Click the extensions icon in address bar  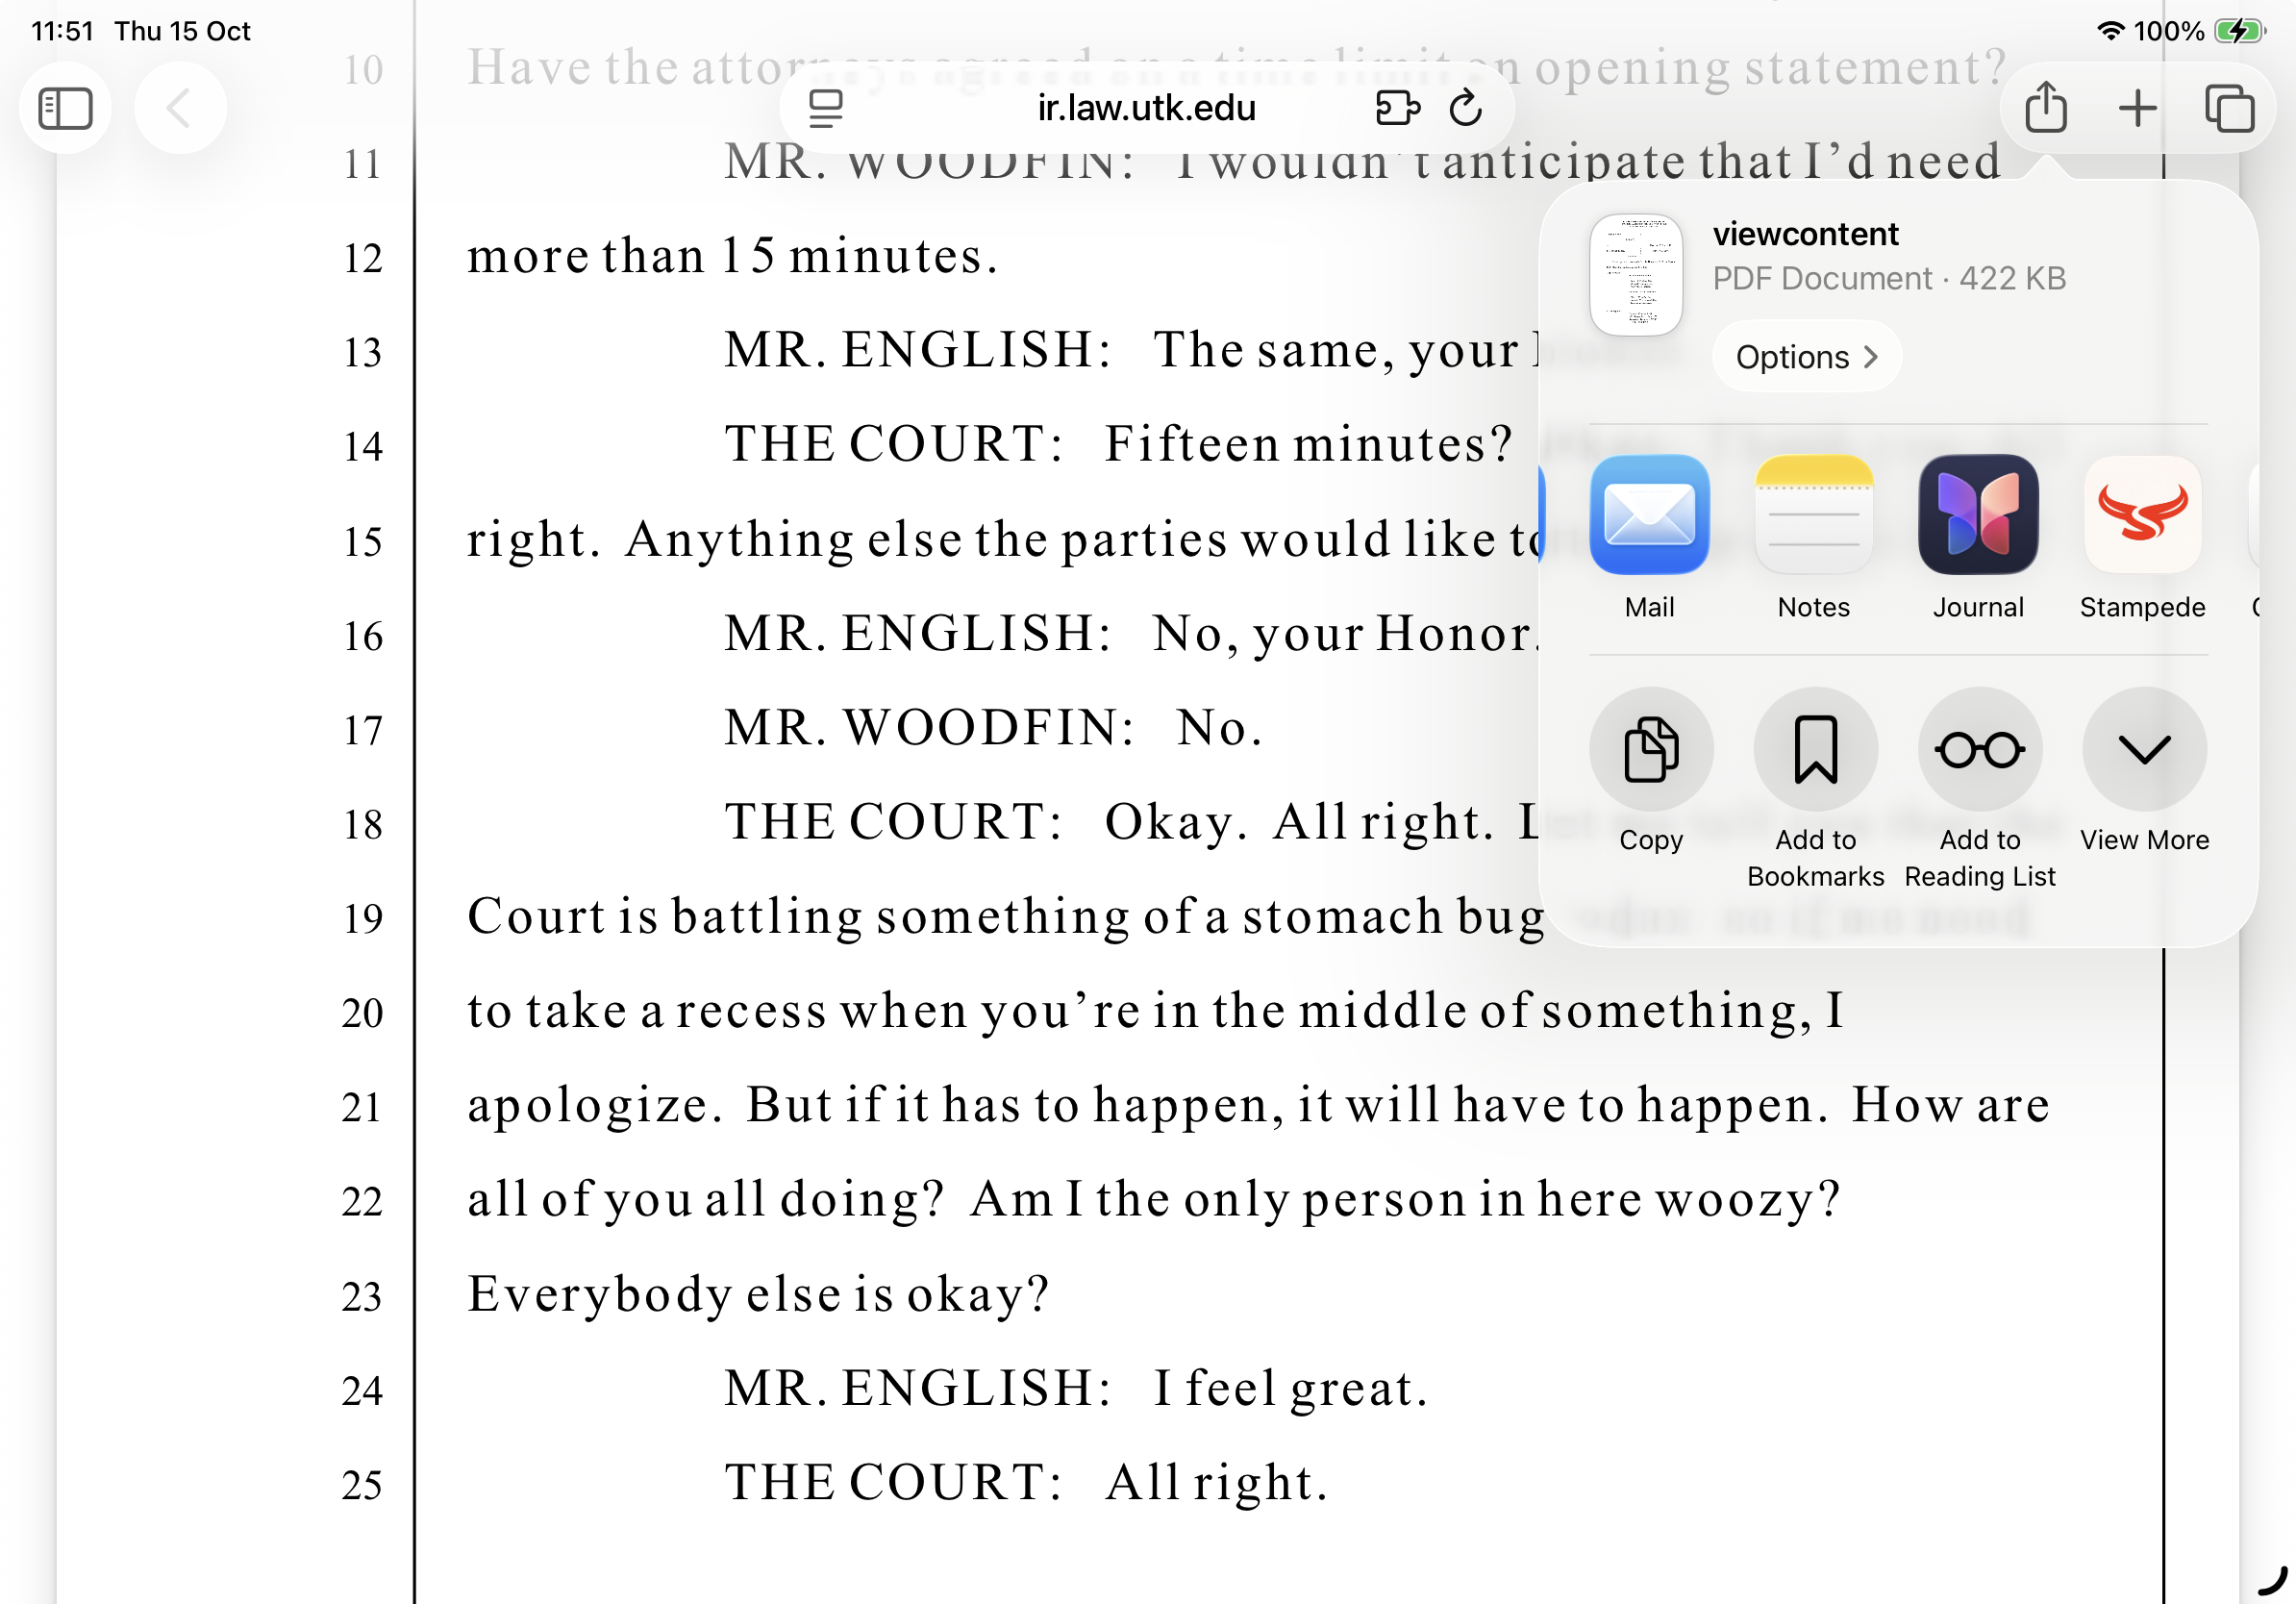tap(1397, 108)
